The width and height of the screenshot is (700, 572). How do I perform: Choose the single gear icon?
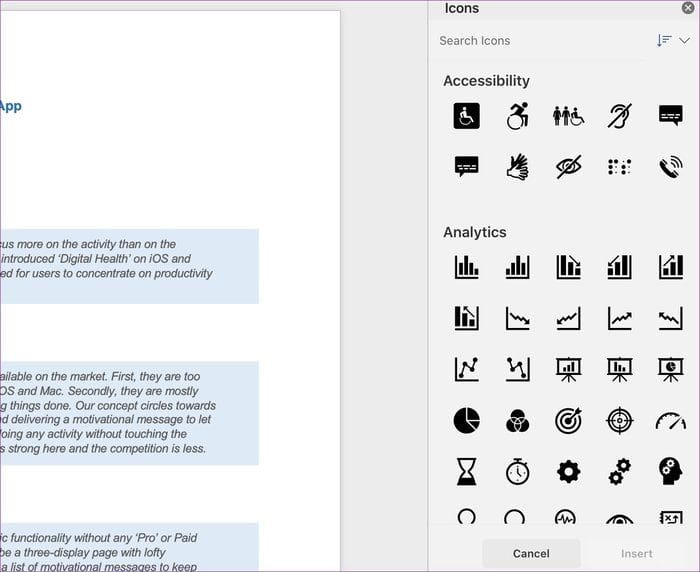pos(569,472)
